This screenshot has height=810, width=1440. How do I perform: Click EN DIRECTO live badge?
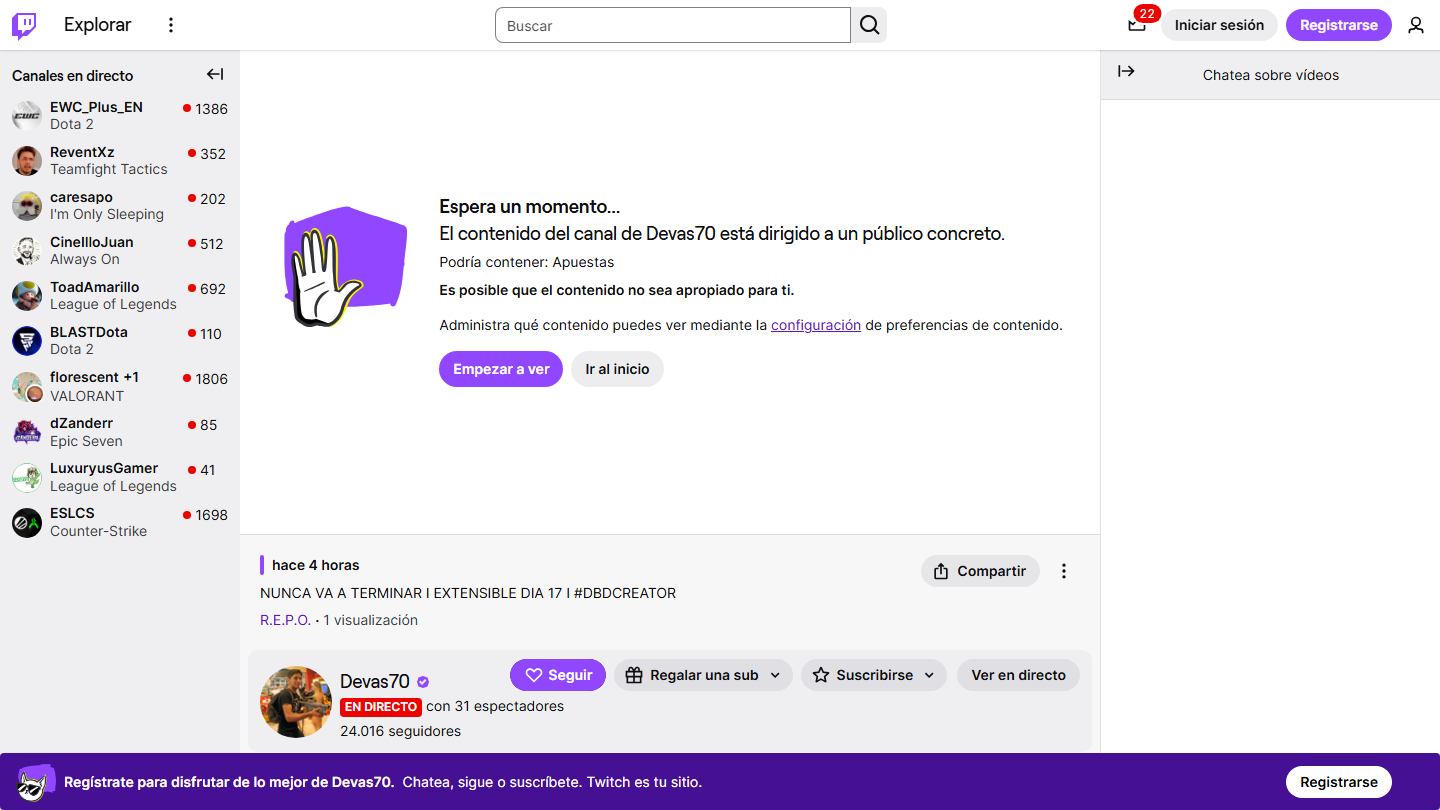[x=381, y=707]
